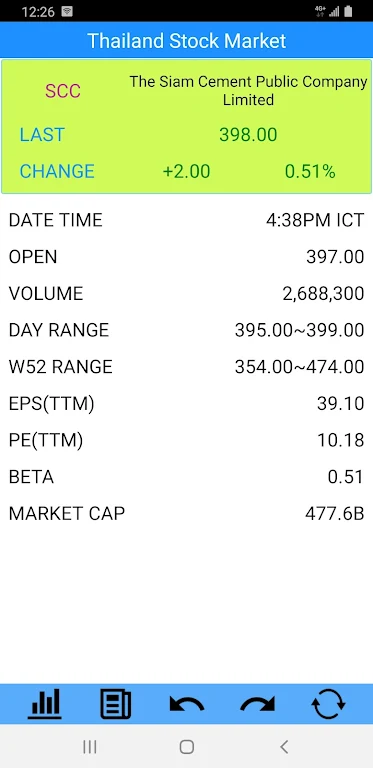Image resolution: width=373 pixels, height=768 pixels.
Task: Tap the Android recent apps button
Action: point(90,746)
